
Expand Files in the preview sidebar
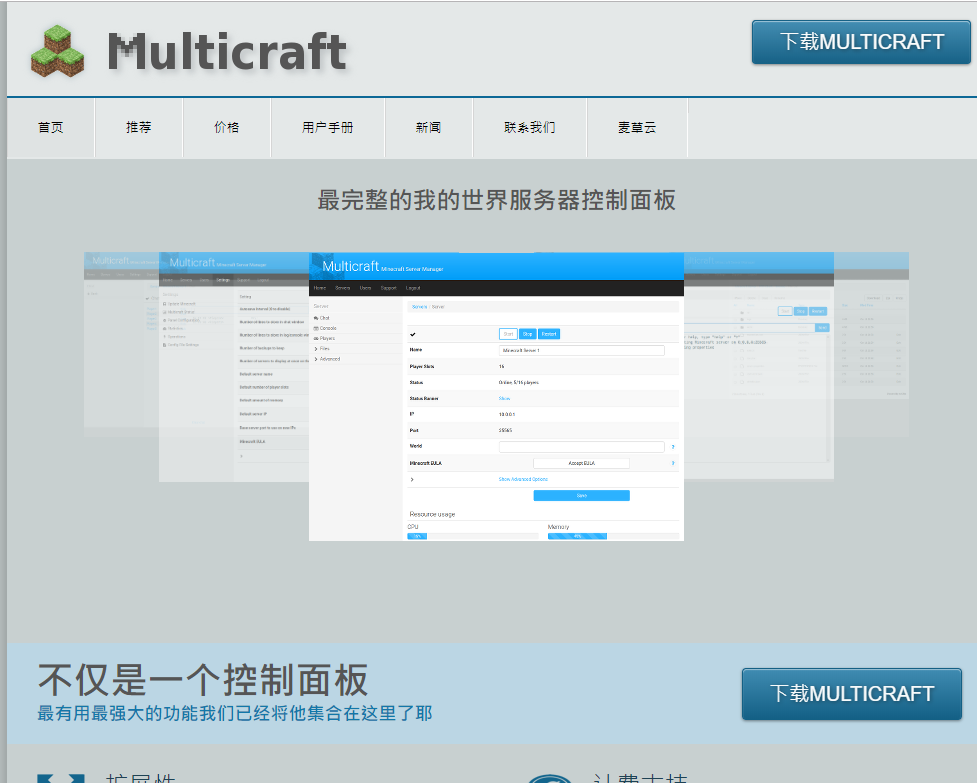324,349
